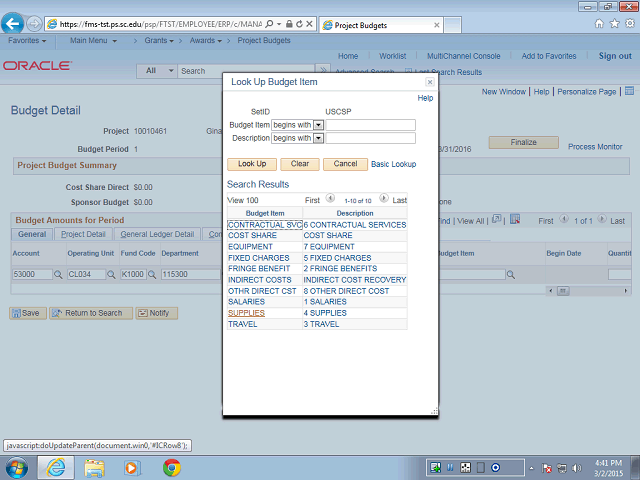Click the Save button
The width and height of the screenshot is (640, 480).
28,313
